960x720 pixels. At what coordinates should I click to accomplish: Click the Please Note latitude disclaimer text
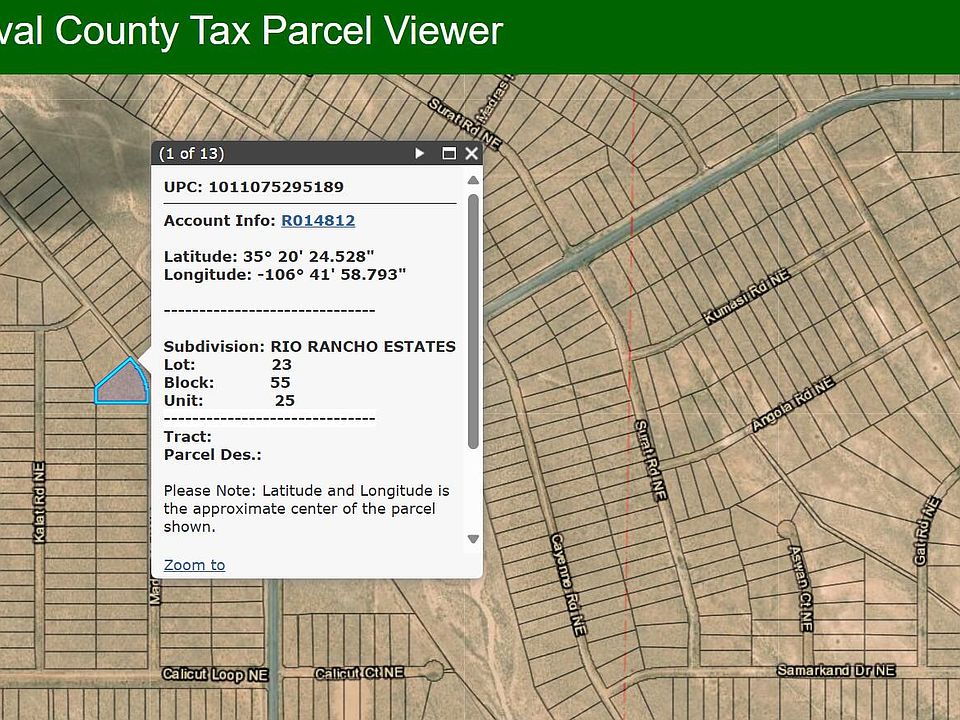pos(306,508)
